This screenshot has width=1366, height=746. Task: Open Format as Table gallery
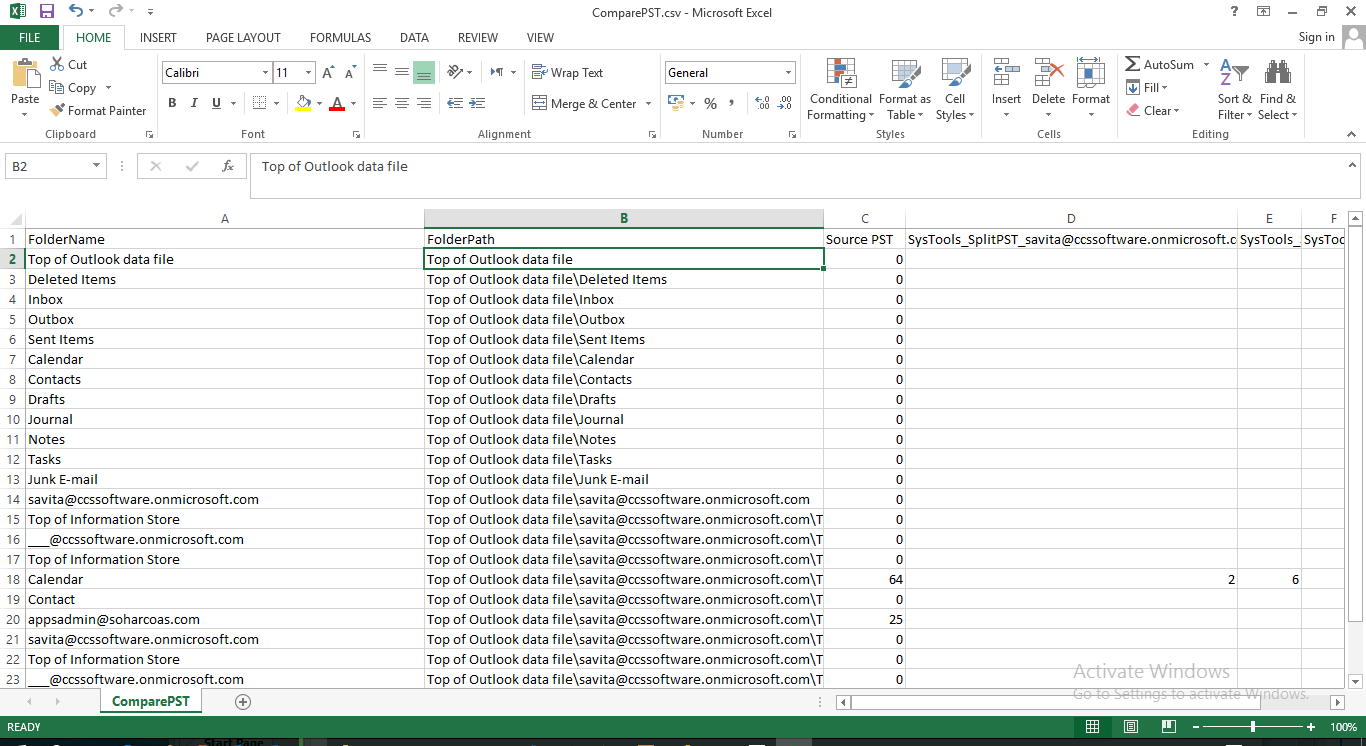point(904,89)
